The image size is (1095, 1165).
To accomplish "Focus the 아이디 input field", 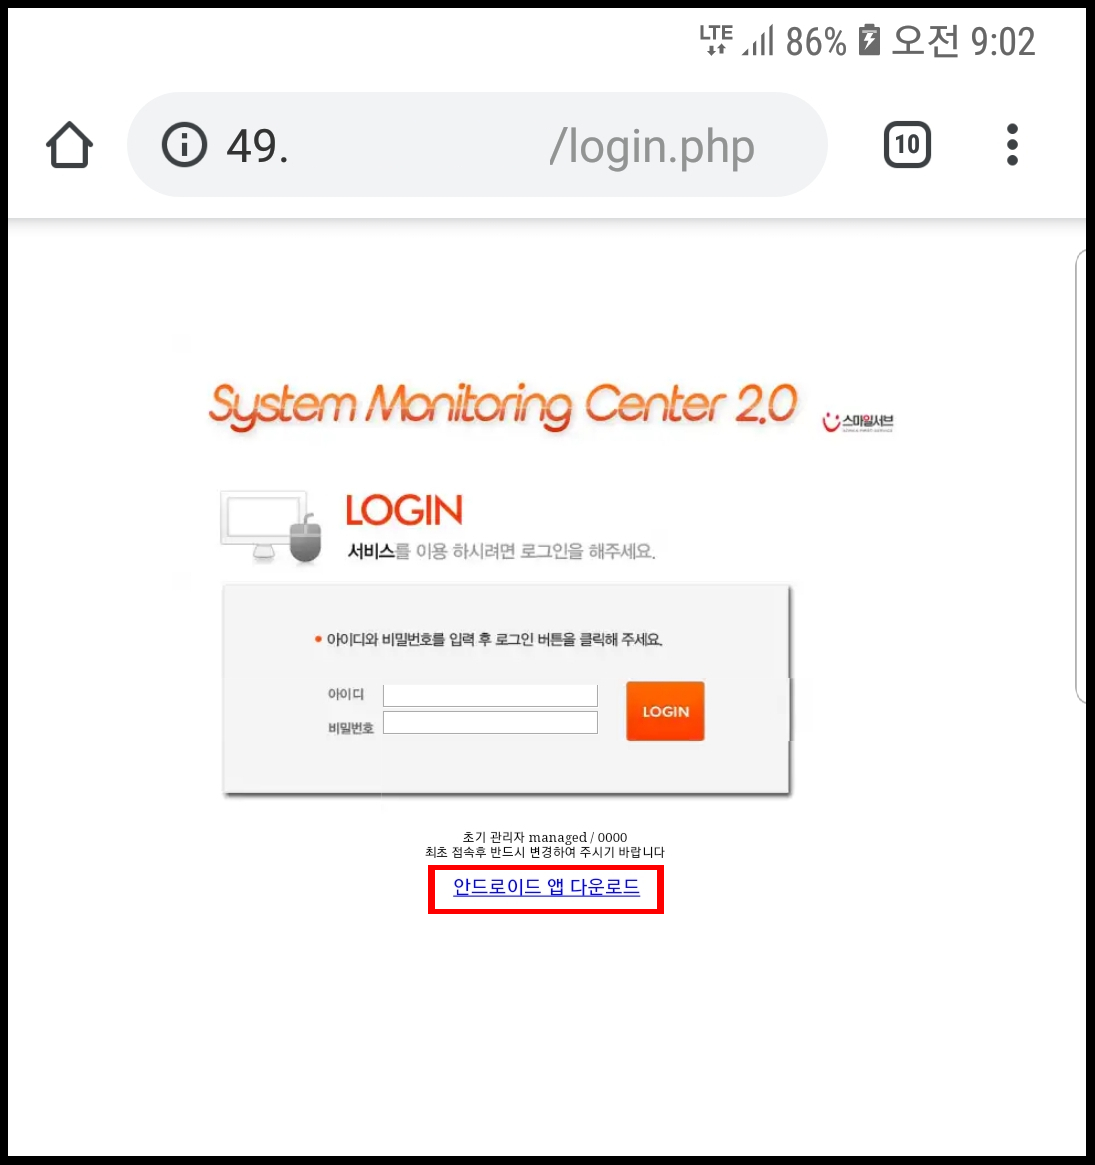I will pos(490,695).
